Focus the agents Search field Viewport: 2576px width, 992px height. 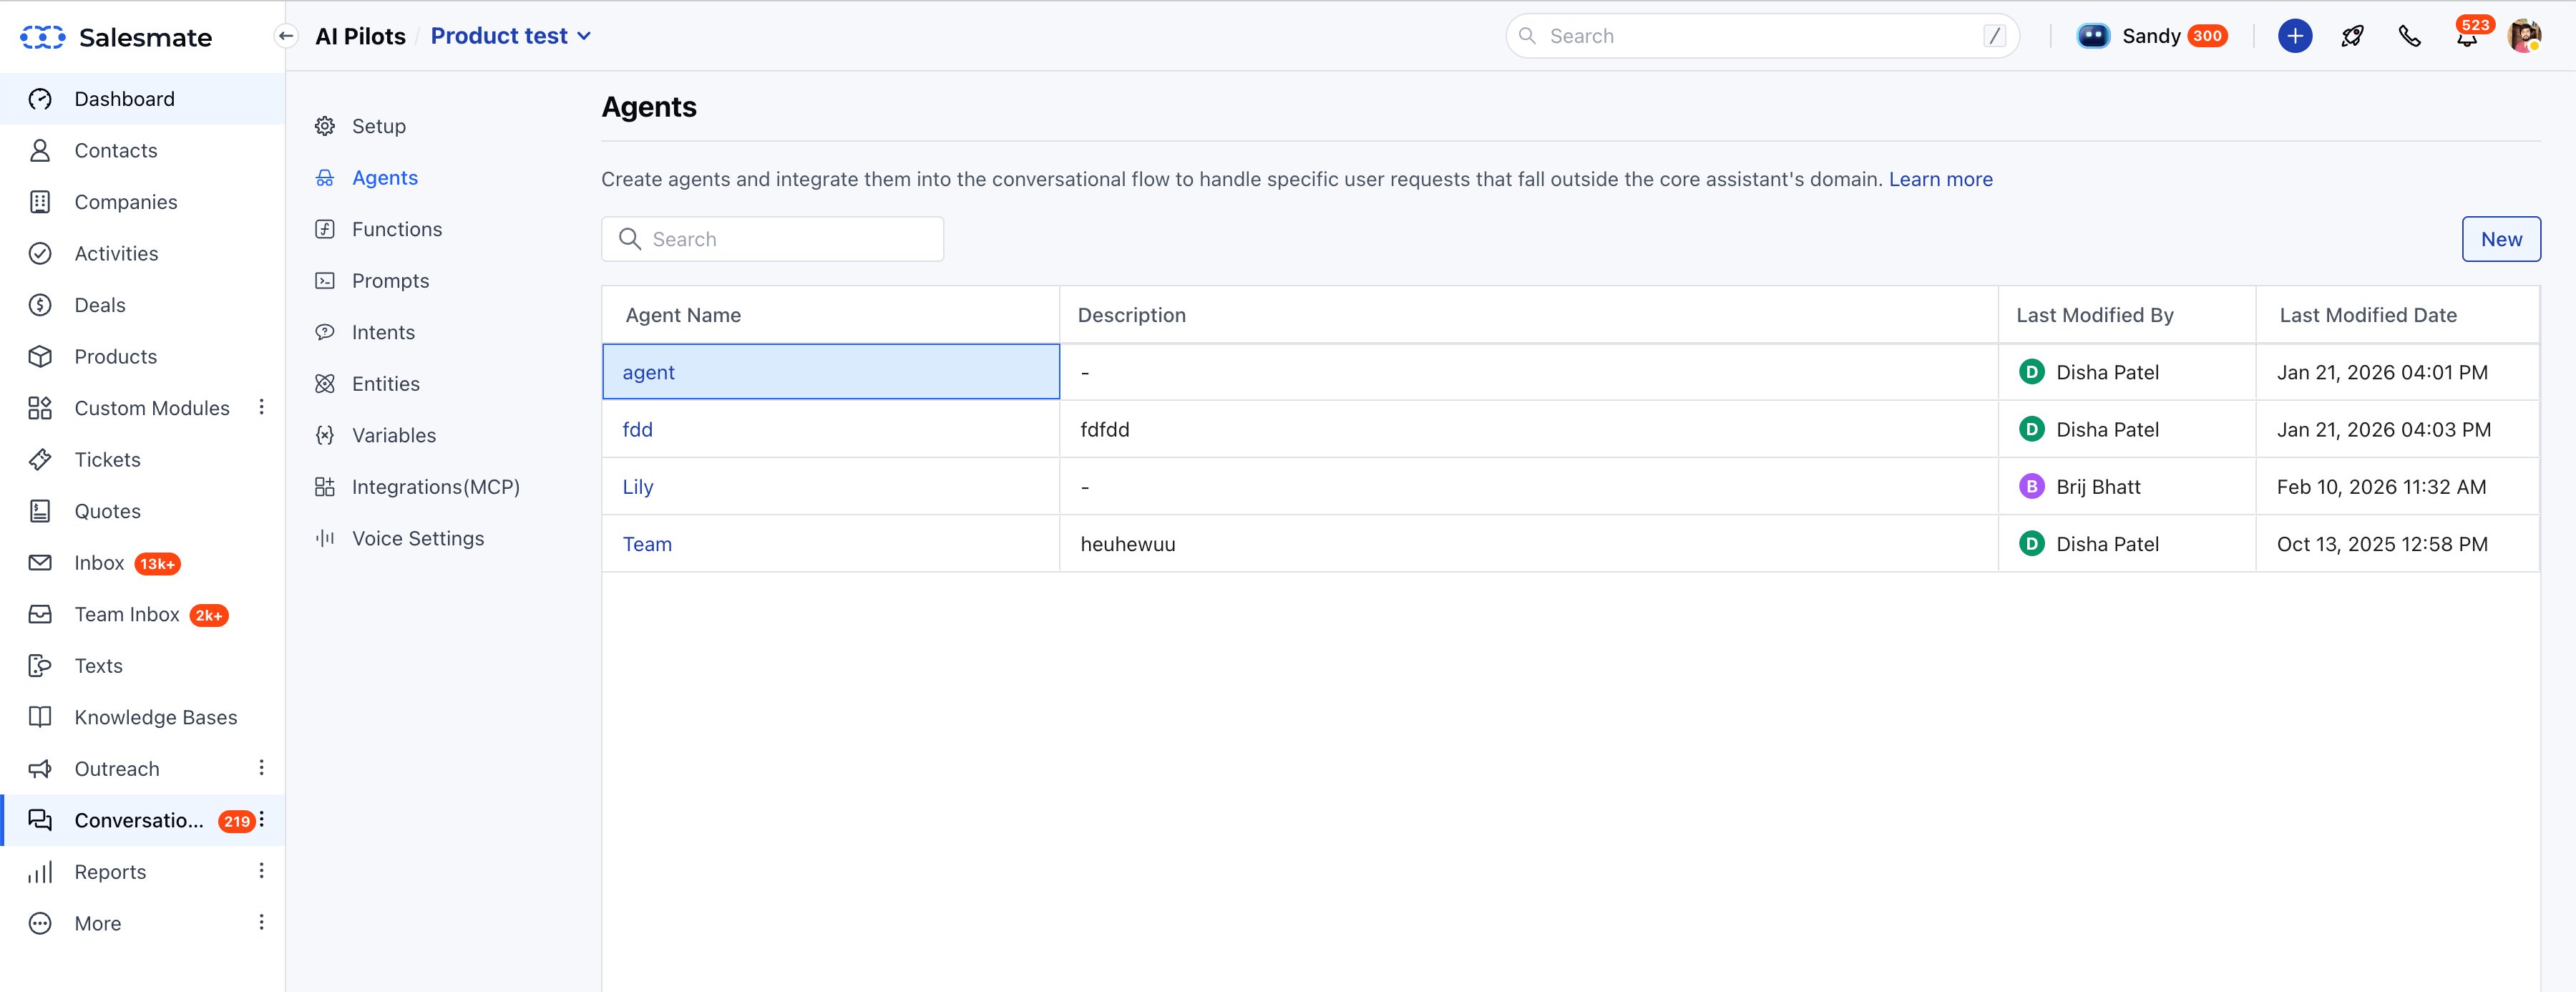[x=772, y=239]
